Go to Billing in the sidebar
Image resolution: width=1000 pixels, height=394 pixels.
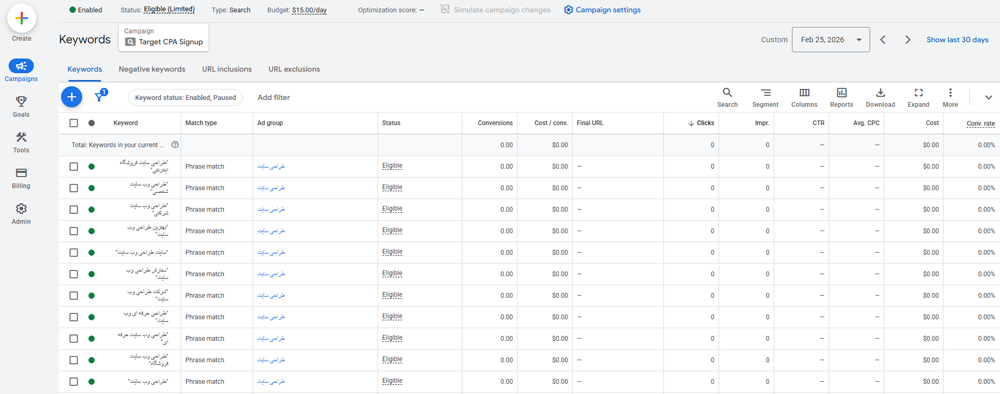pos(21,178)
